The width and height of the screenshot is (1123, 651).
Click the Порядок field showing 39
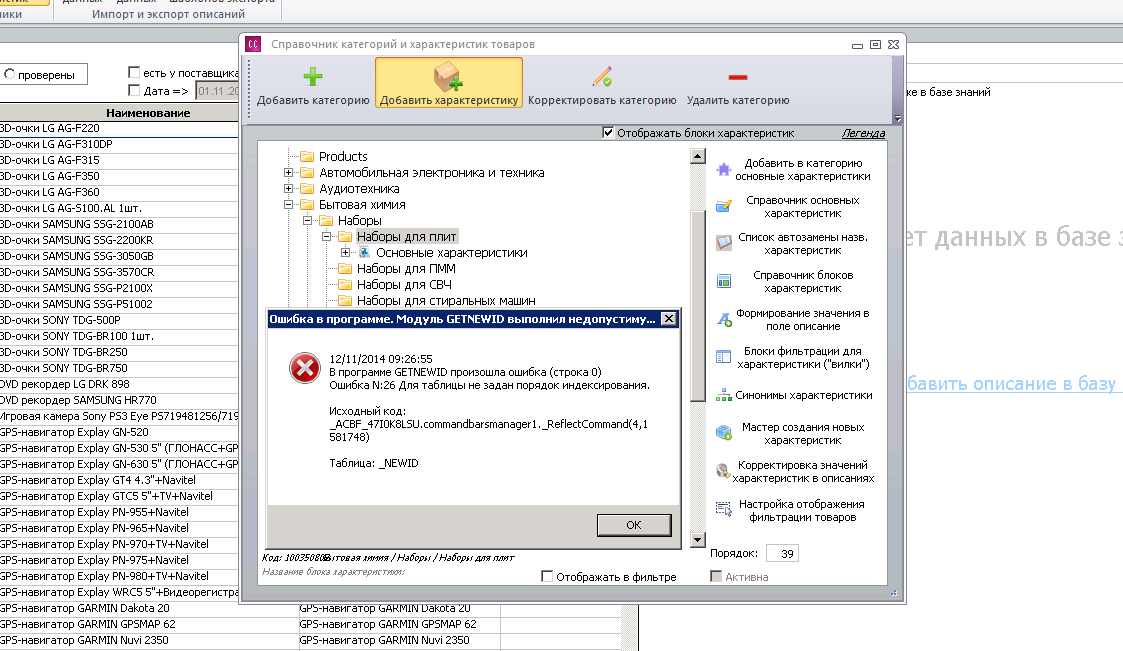click(782, 554)
